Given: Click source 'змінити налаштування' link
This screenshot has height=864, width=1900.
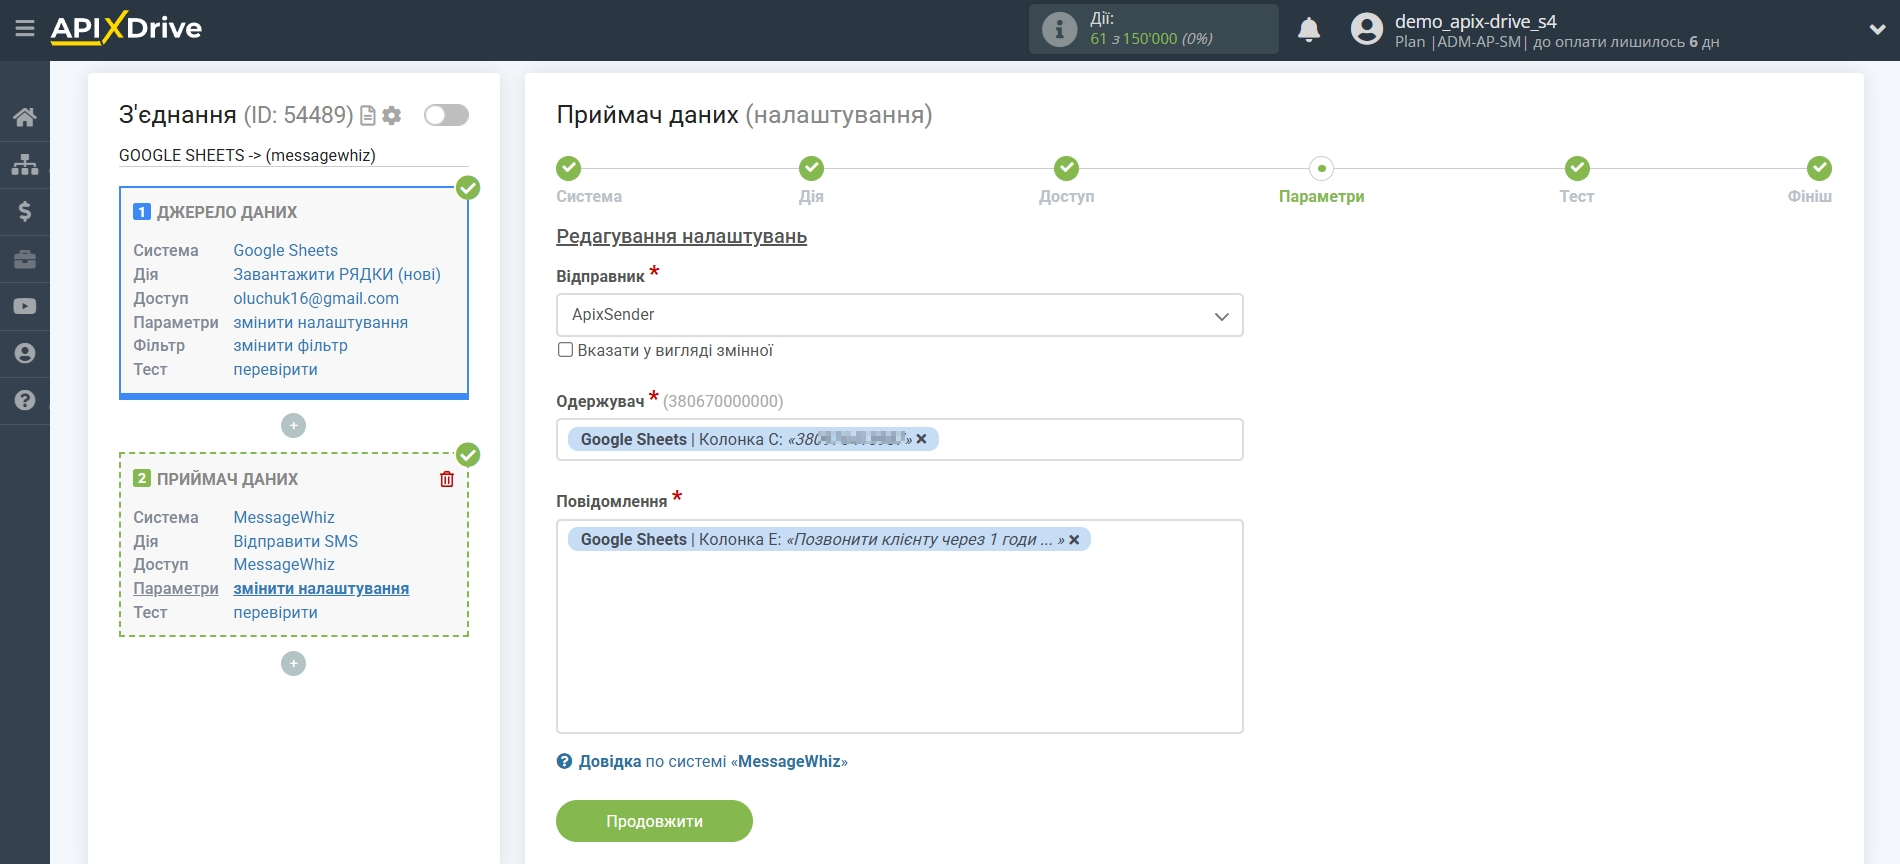Looking at the screenshot, I should pyautogui.click(x=320, y=322).
